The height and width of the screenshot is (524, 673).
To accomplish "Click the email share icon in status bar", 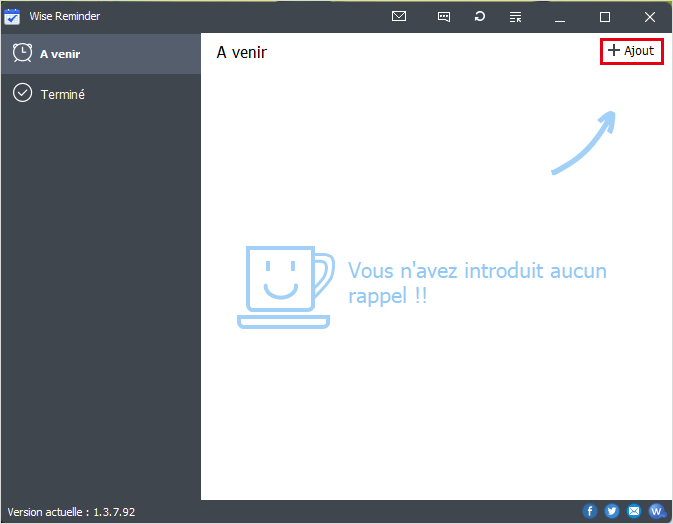I will tap(634, 511).
